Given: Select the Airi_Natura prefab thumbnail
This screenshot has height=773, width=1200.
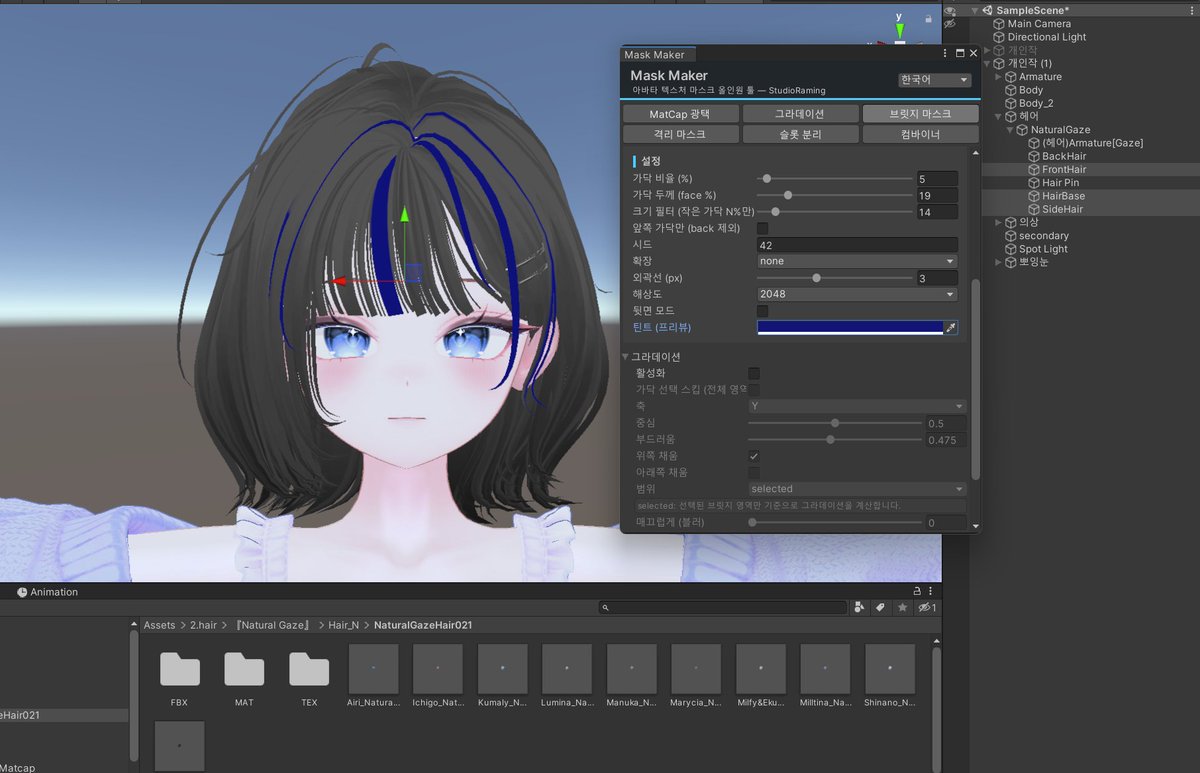Looking at the screenshot, I should (374, 669).
